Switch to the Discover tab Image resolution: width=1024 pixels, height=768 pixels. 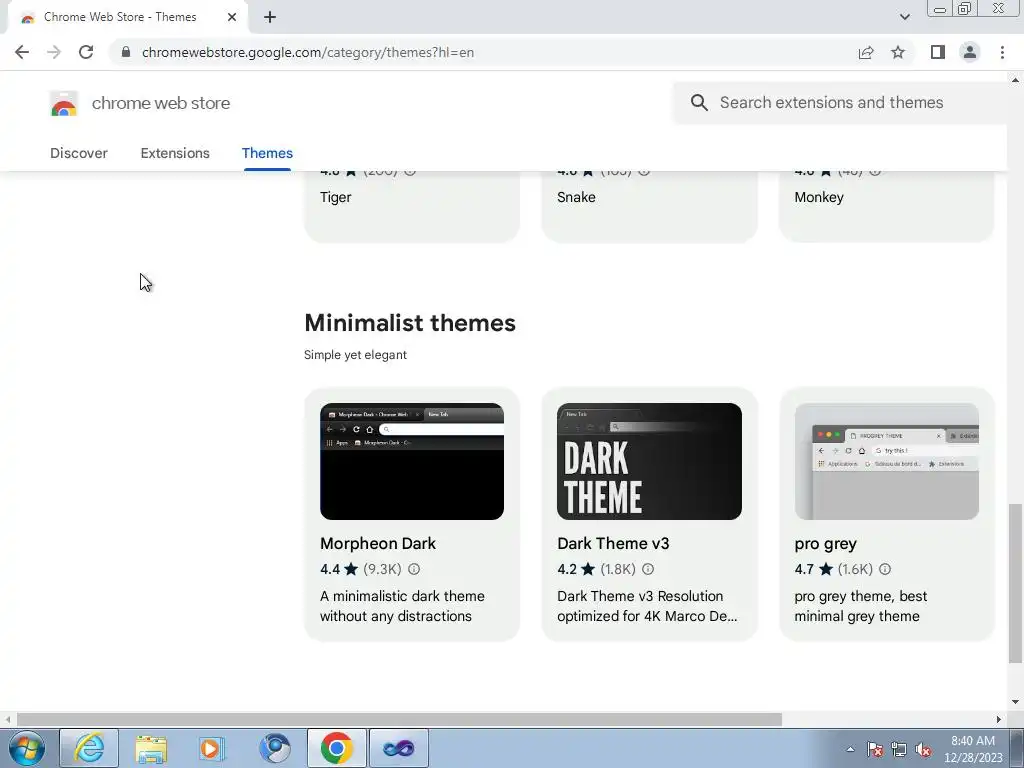79,153
